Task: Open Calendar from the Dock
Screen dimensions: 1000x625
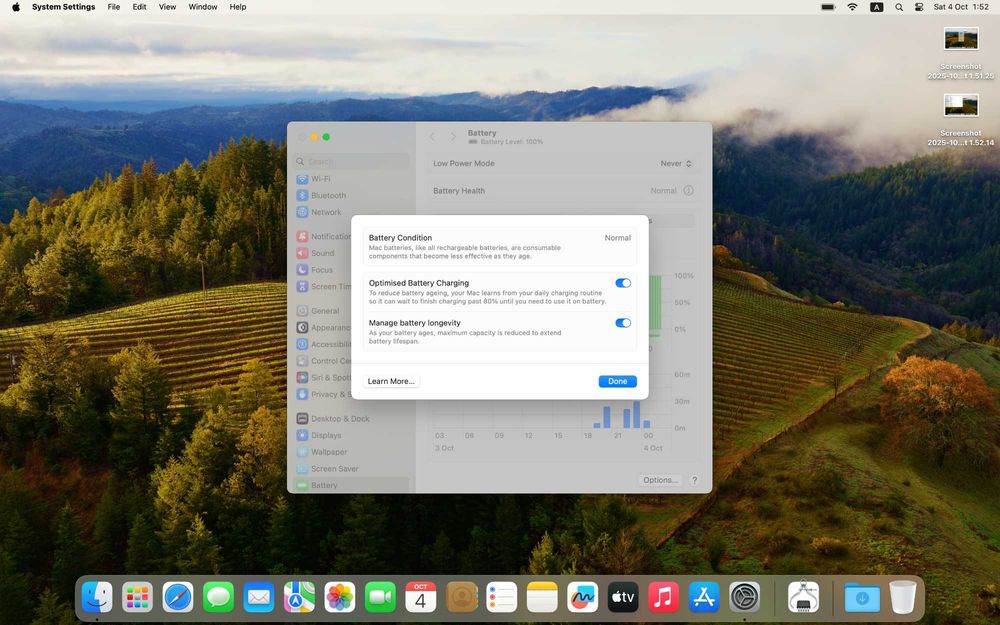Action: click(421, 598)
